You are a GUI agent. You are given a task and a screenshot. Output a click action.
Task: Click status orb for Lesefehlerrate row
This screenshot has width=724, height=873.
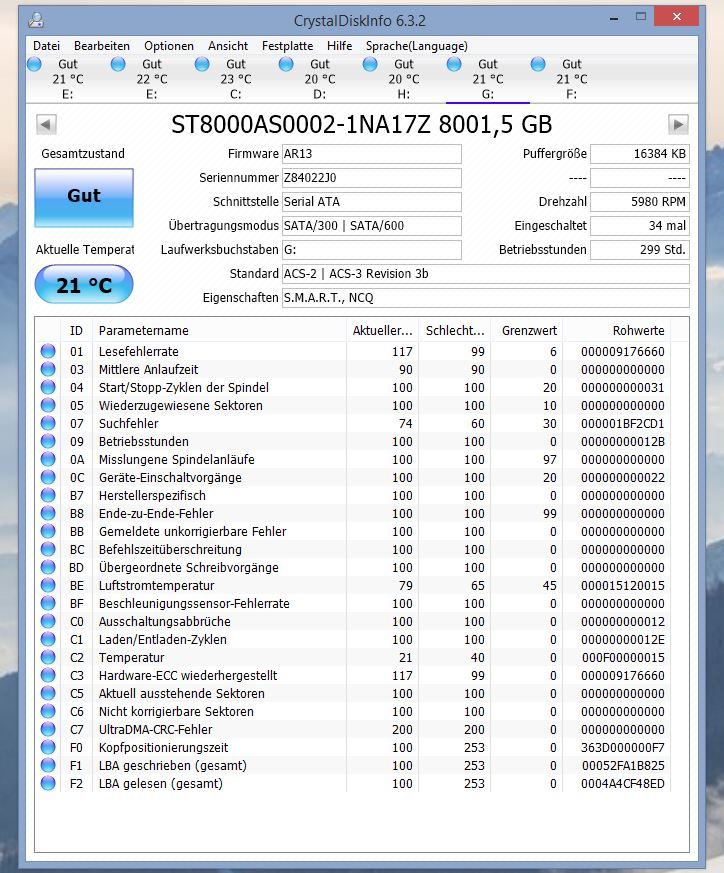48,351
